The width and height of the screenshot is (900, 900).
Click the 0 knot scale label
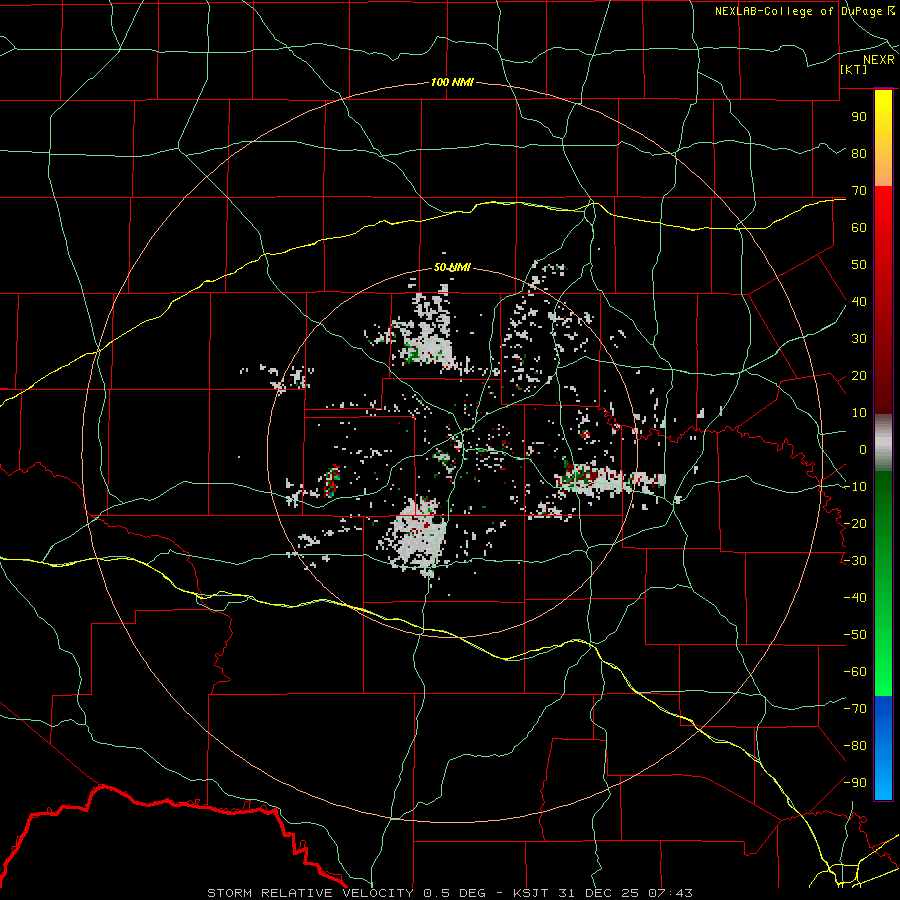863,450
